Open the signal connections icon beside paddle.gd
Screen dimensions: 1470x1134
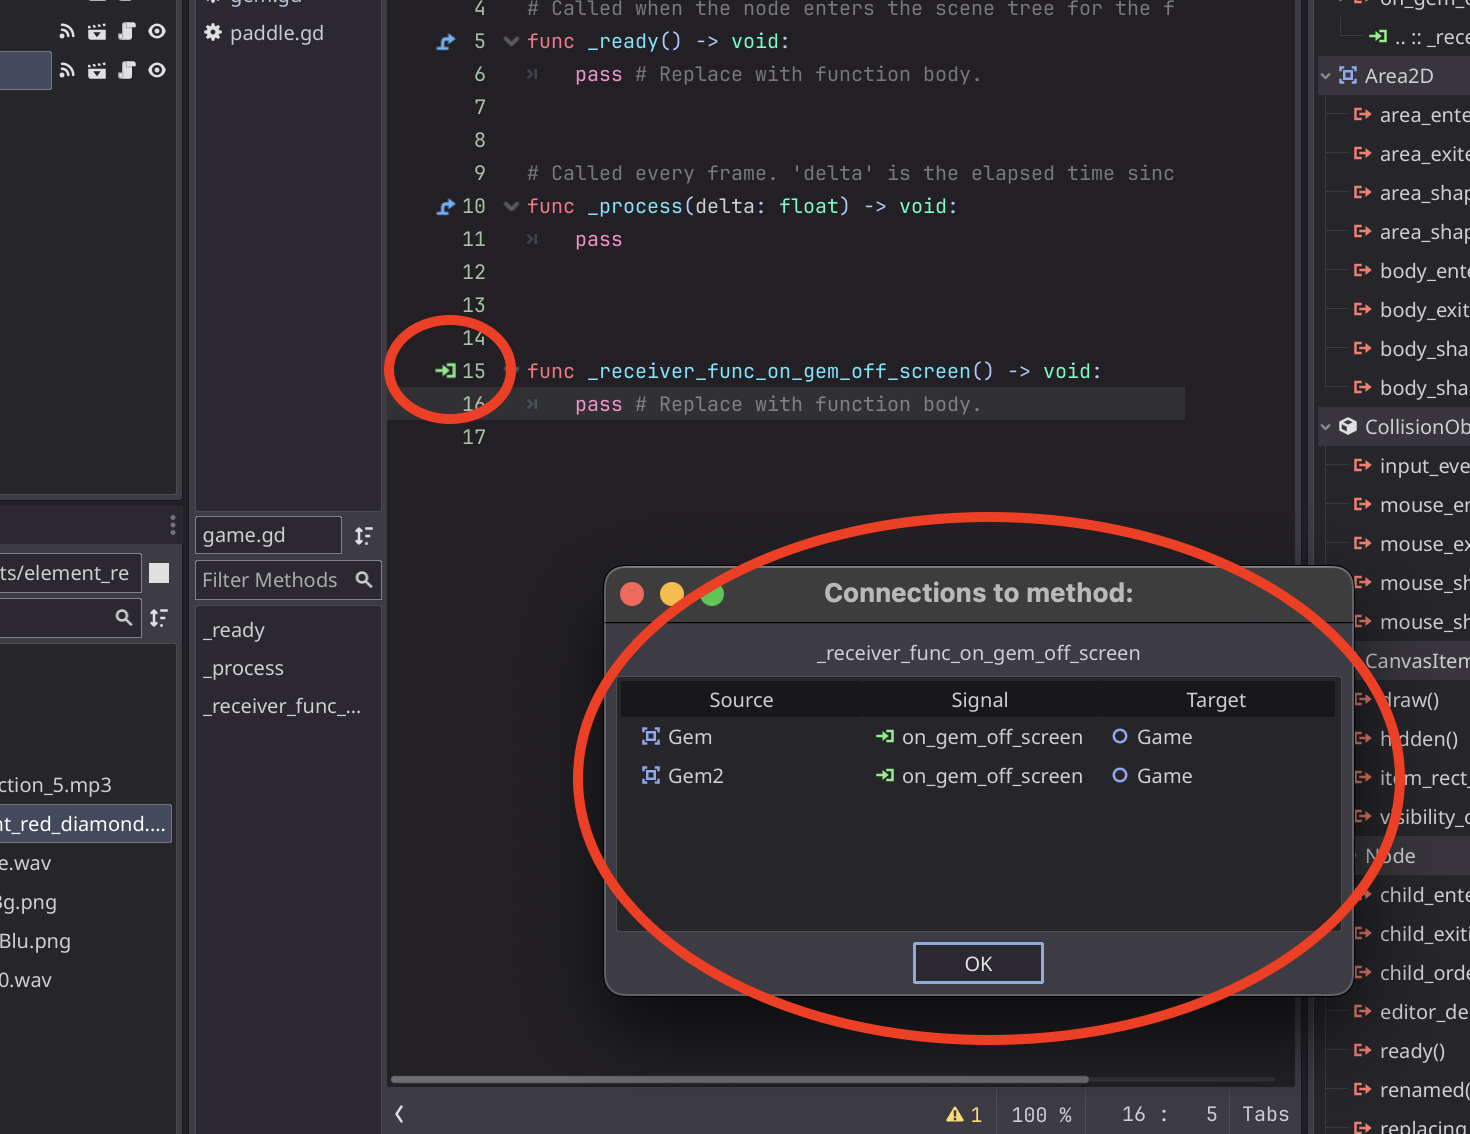pyautogui.click(x=66, y=31)
